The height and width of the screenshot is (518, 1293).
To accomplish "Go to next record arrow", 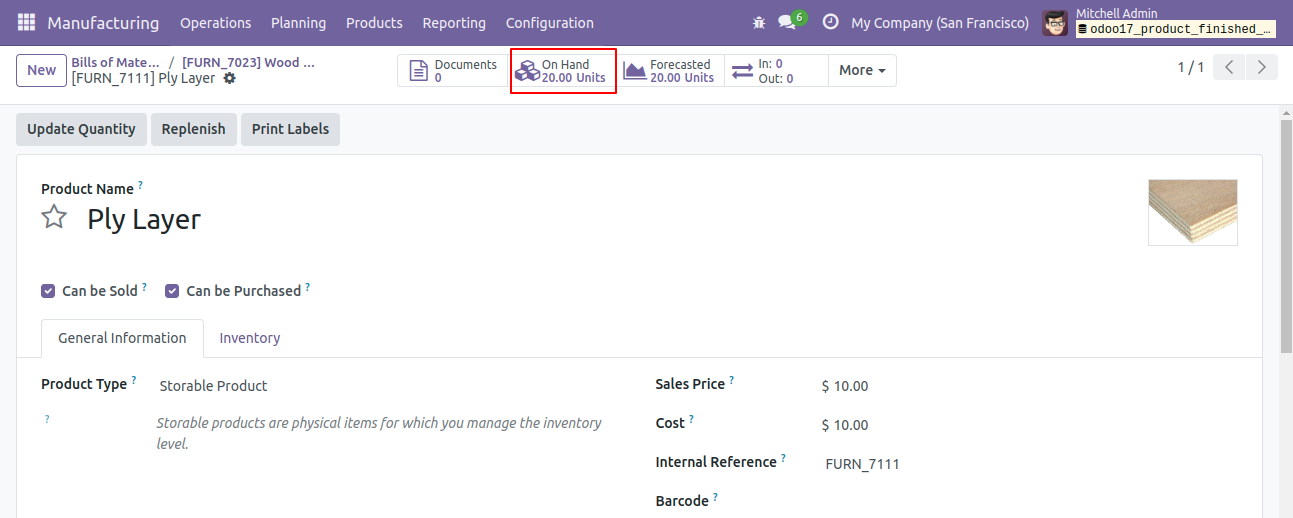I will tap(1262, 68).
